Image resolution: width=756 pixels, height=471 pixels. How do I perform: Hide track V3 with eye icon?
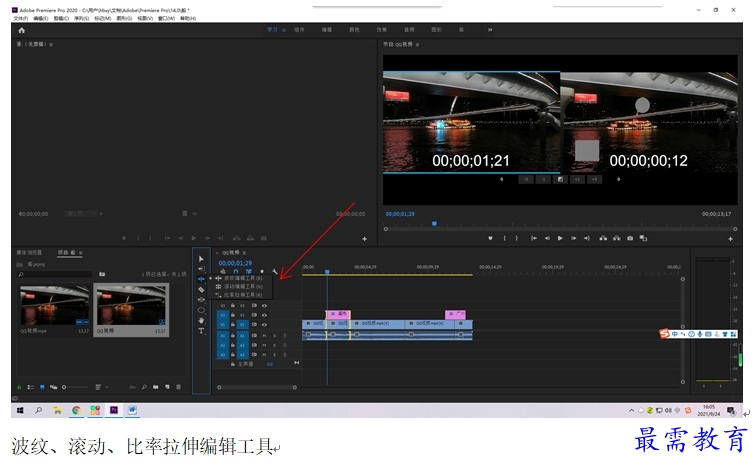point(264,305)
